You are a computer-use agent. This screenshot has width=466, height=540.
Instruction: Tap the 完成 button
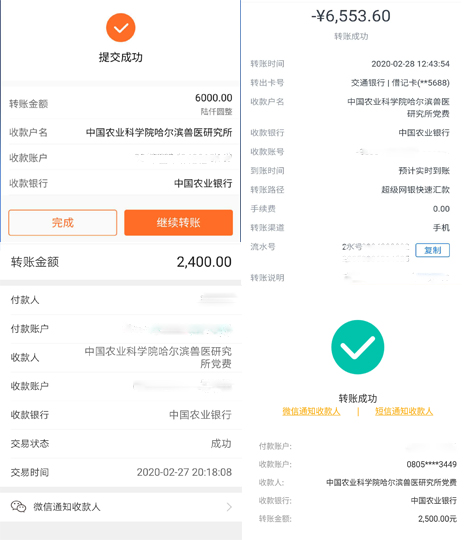(x=63, y=222)
